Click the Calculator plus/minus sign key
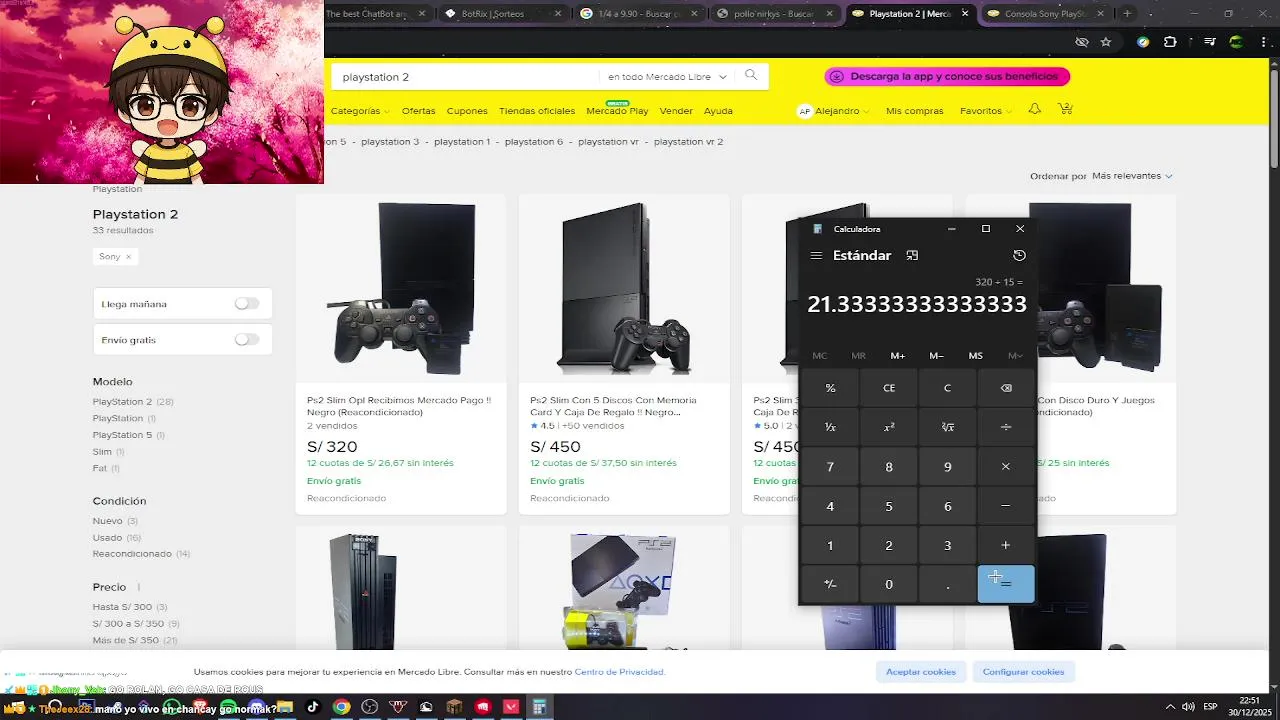The image size is (1280, 720). (x=830, y=584)
